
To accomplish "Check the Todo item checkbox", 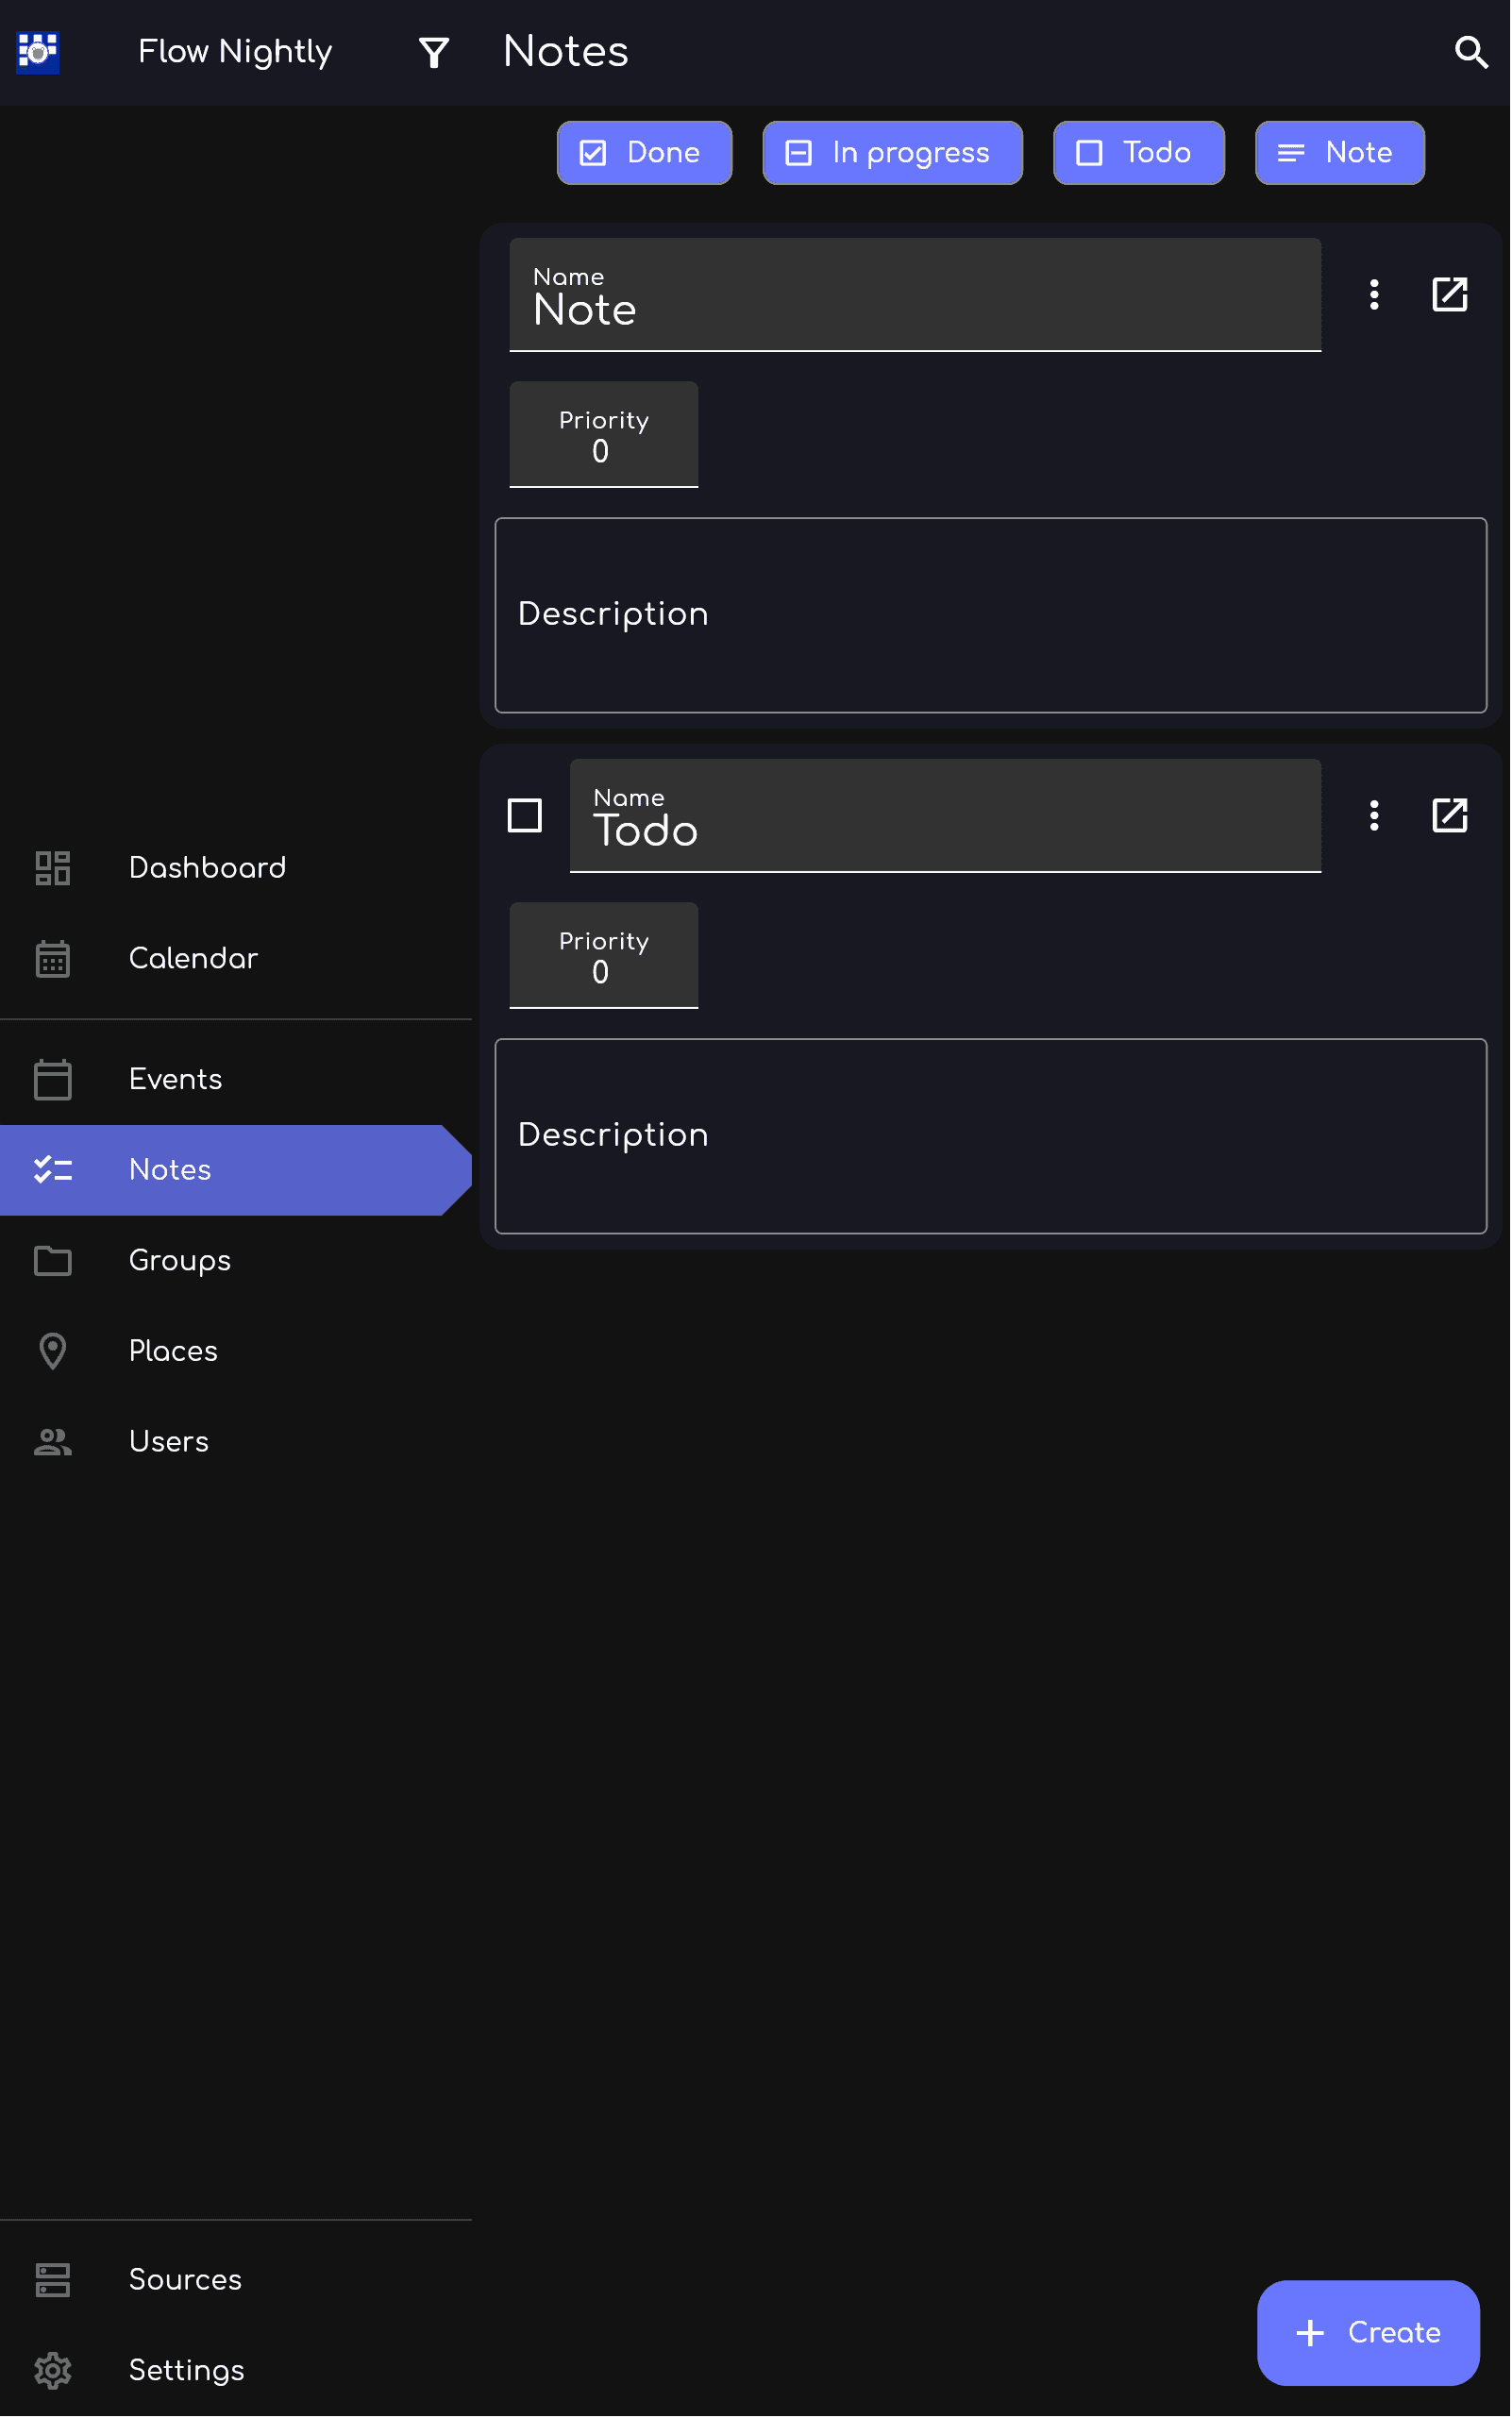I will point(525,816).
